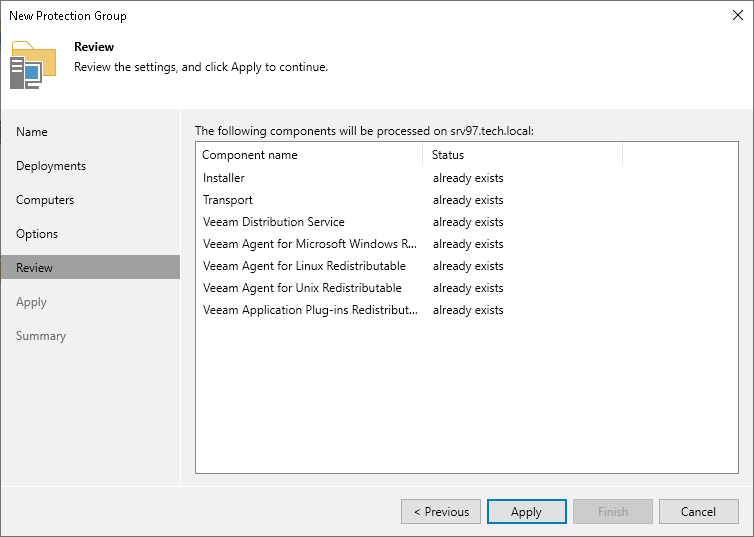Select the Installer component row
Screen dimensions: 754x537
(466, 178)
